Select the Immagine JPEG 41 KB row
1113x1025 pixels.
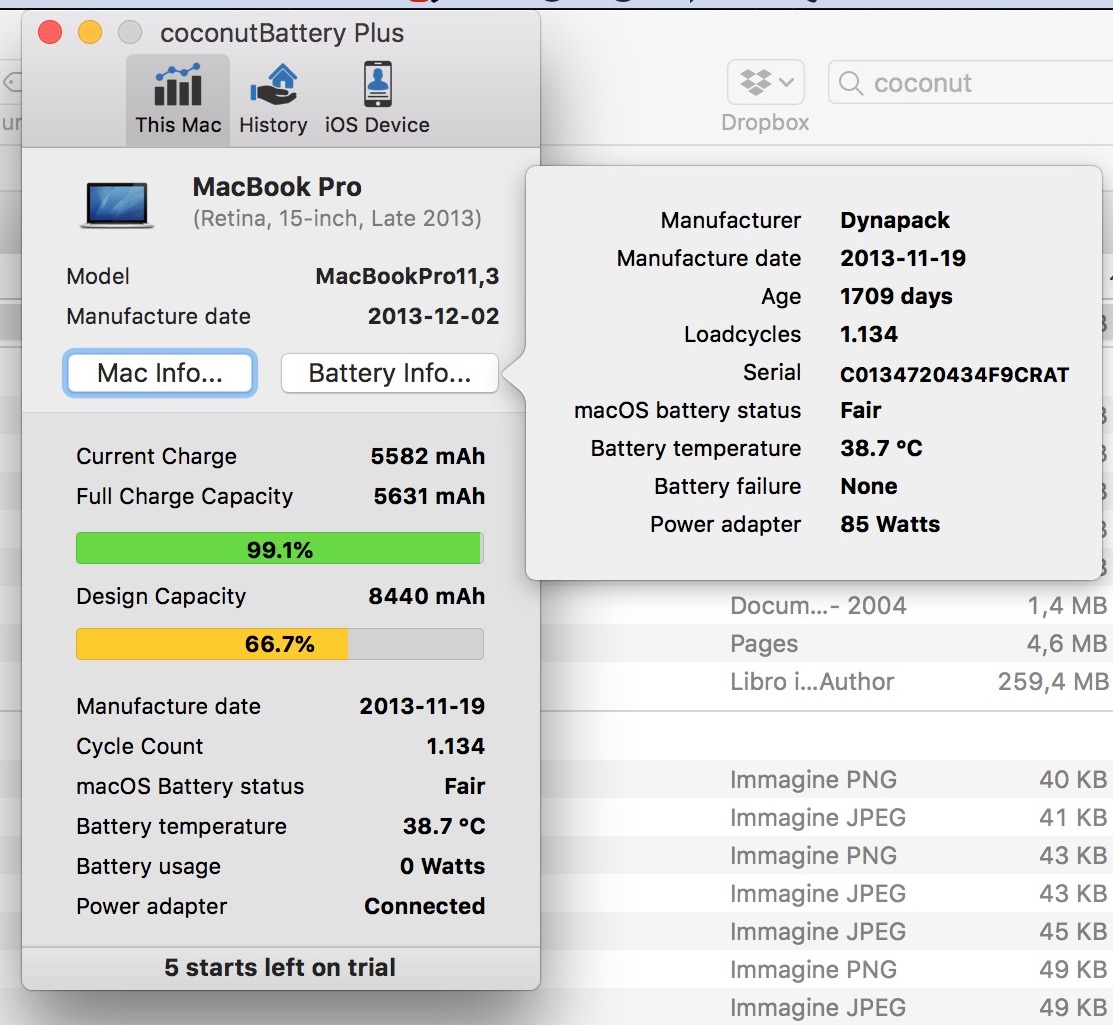tap(826, 817)
